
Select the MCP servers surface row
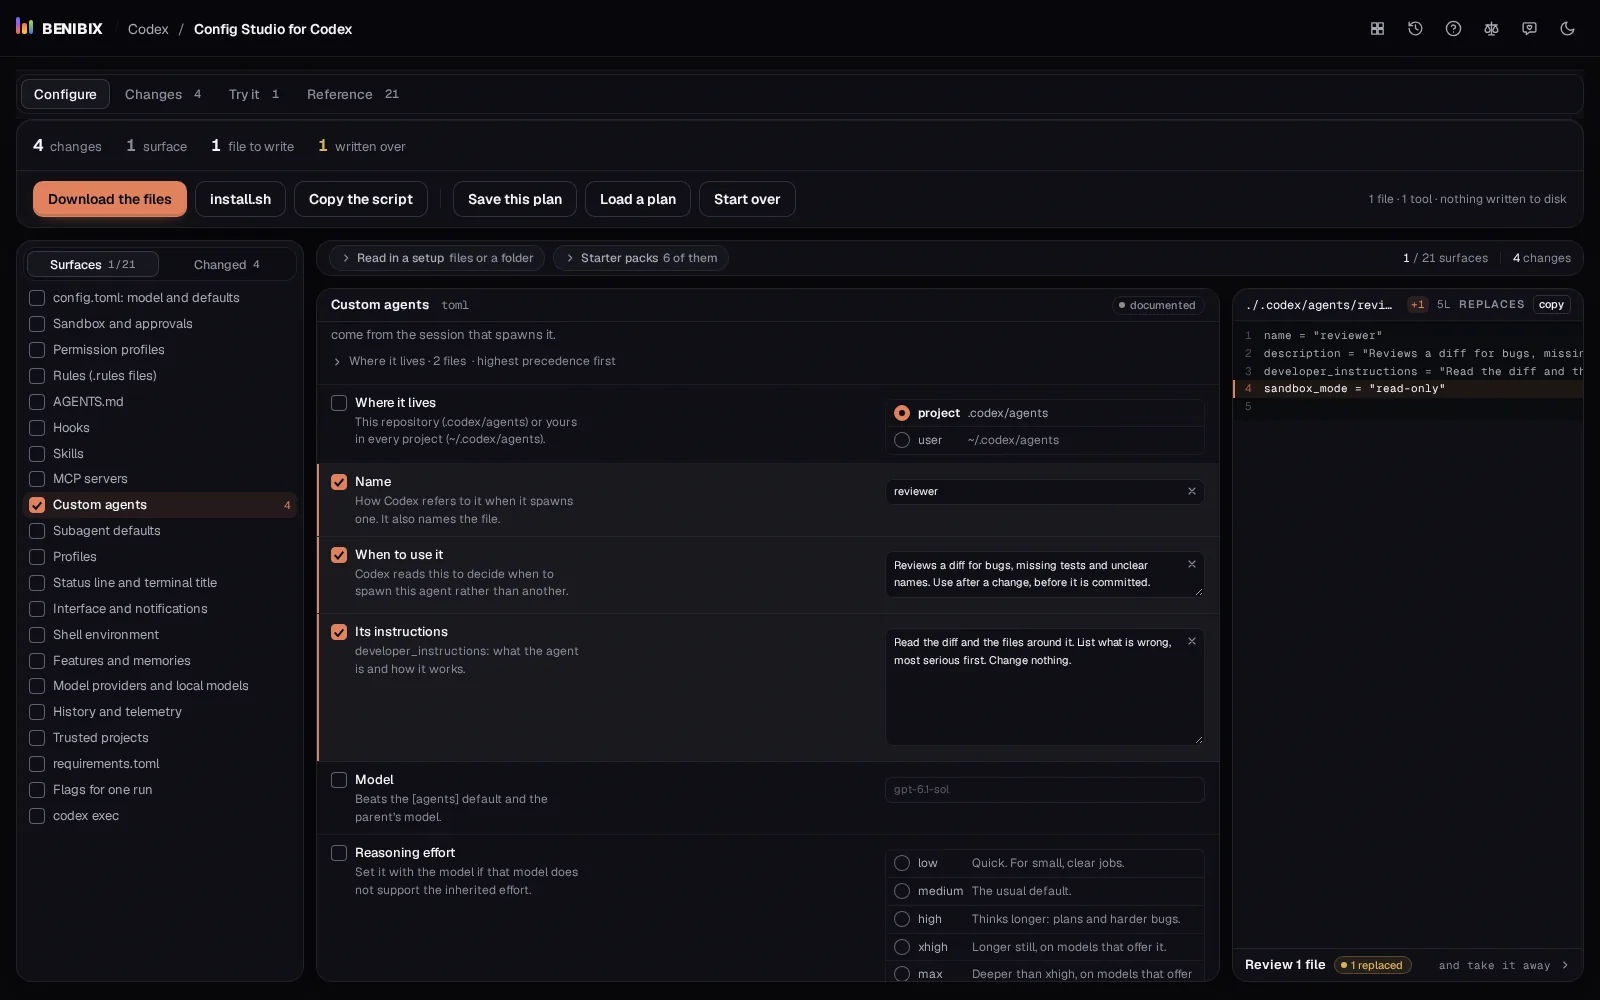pos(160,479)
